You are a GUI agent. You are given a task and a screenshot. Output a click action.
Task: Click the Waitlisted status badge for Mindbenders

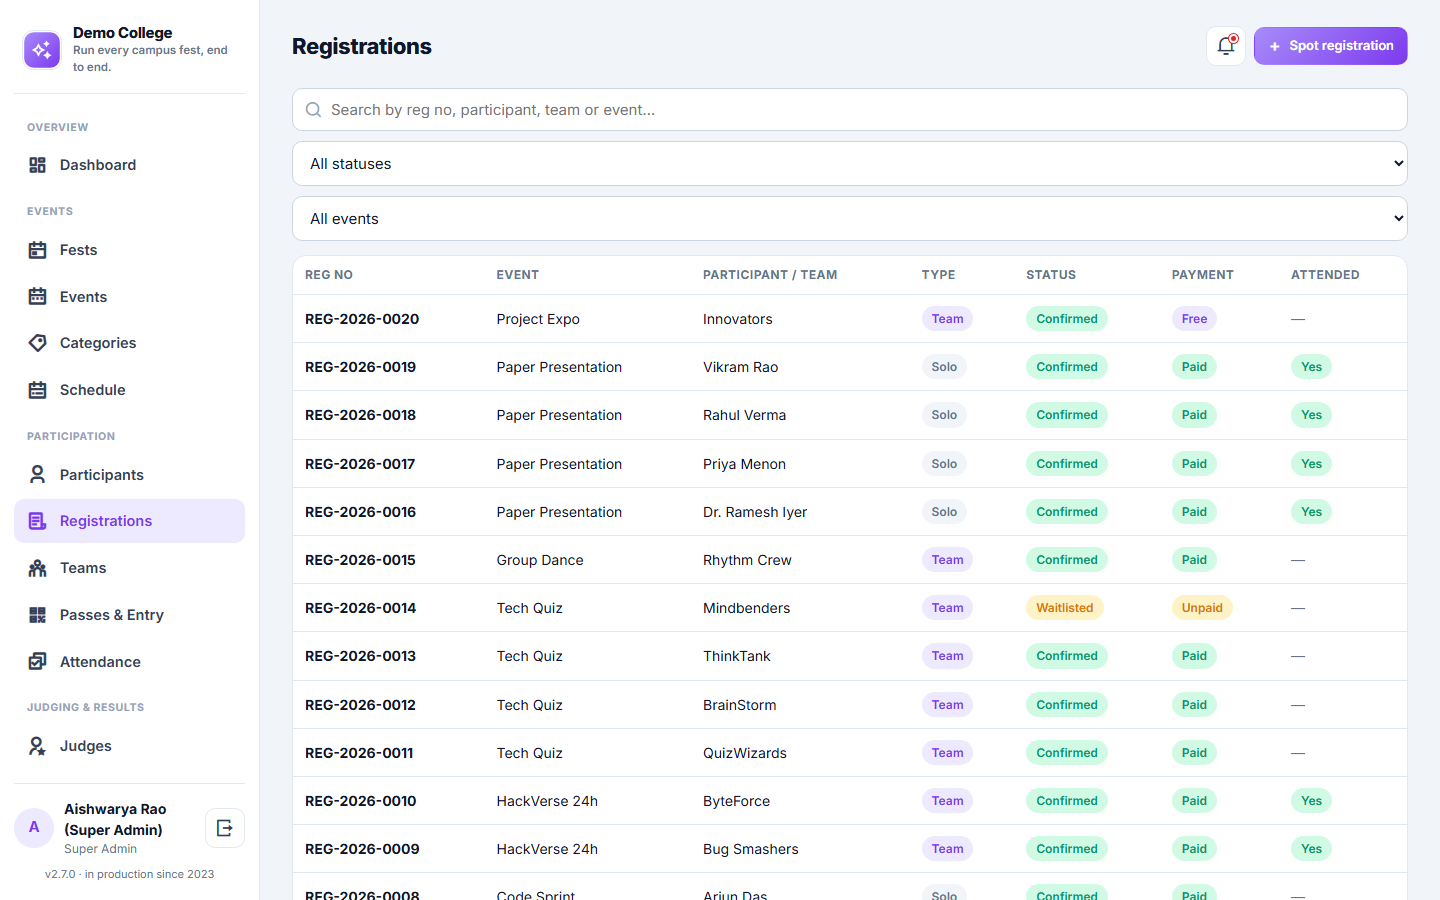(x=1065, y=608)
